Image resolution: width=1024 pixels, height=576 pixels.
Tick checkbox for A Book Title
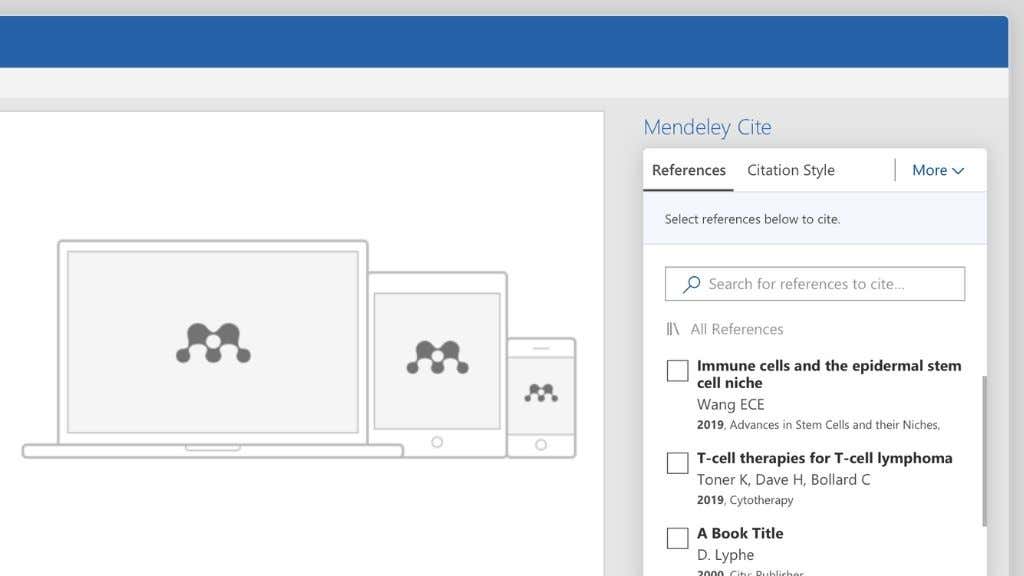tap(677, 538)
